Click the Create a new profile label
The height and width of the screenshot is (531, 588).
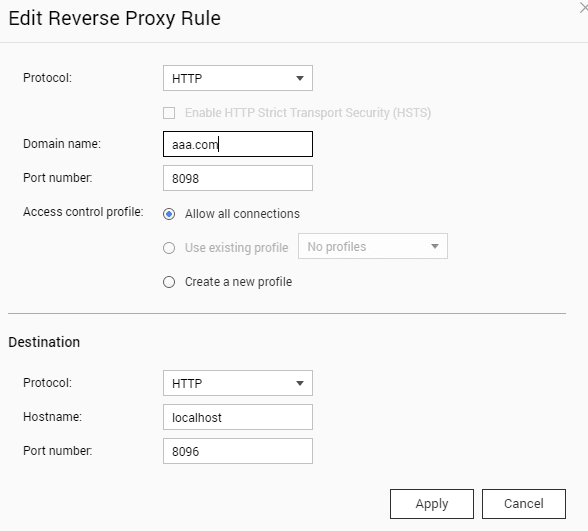click(238, 282)
